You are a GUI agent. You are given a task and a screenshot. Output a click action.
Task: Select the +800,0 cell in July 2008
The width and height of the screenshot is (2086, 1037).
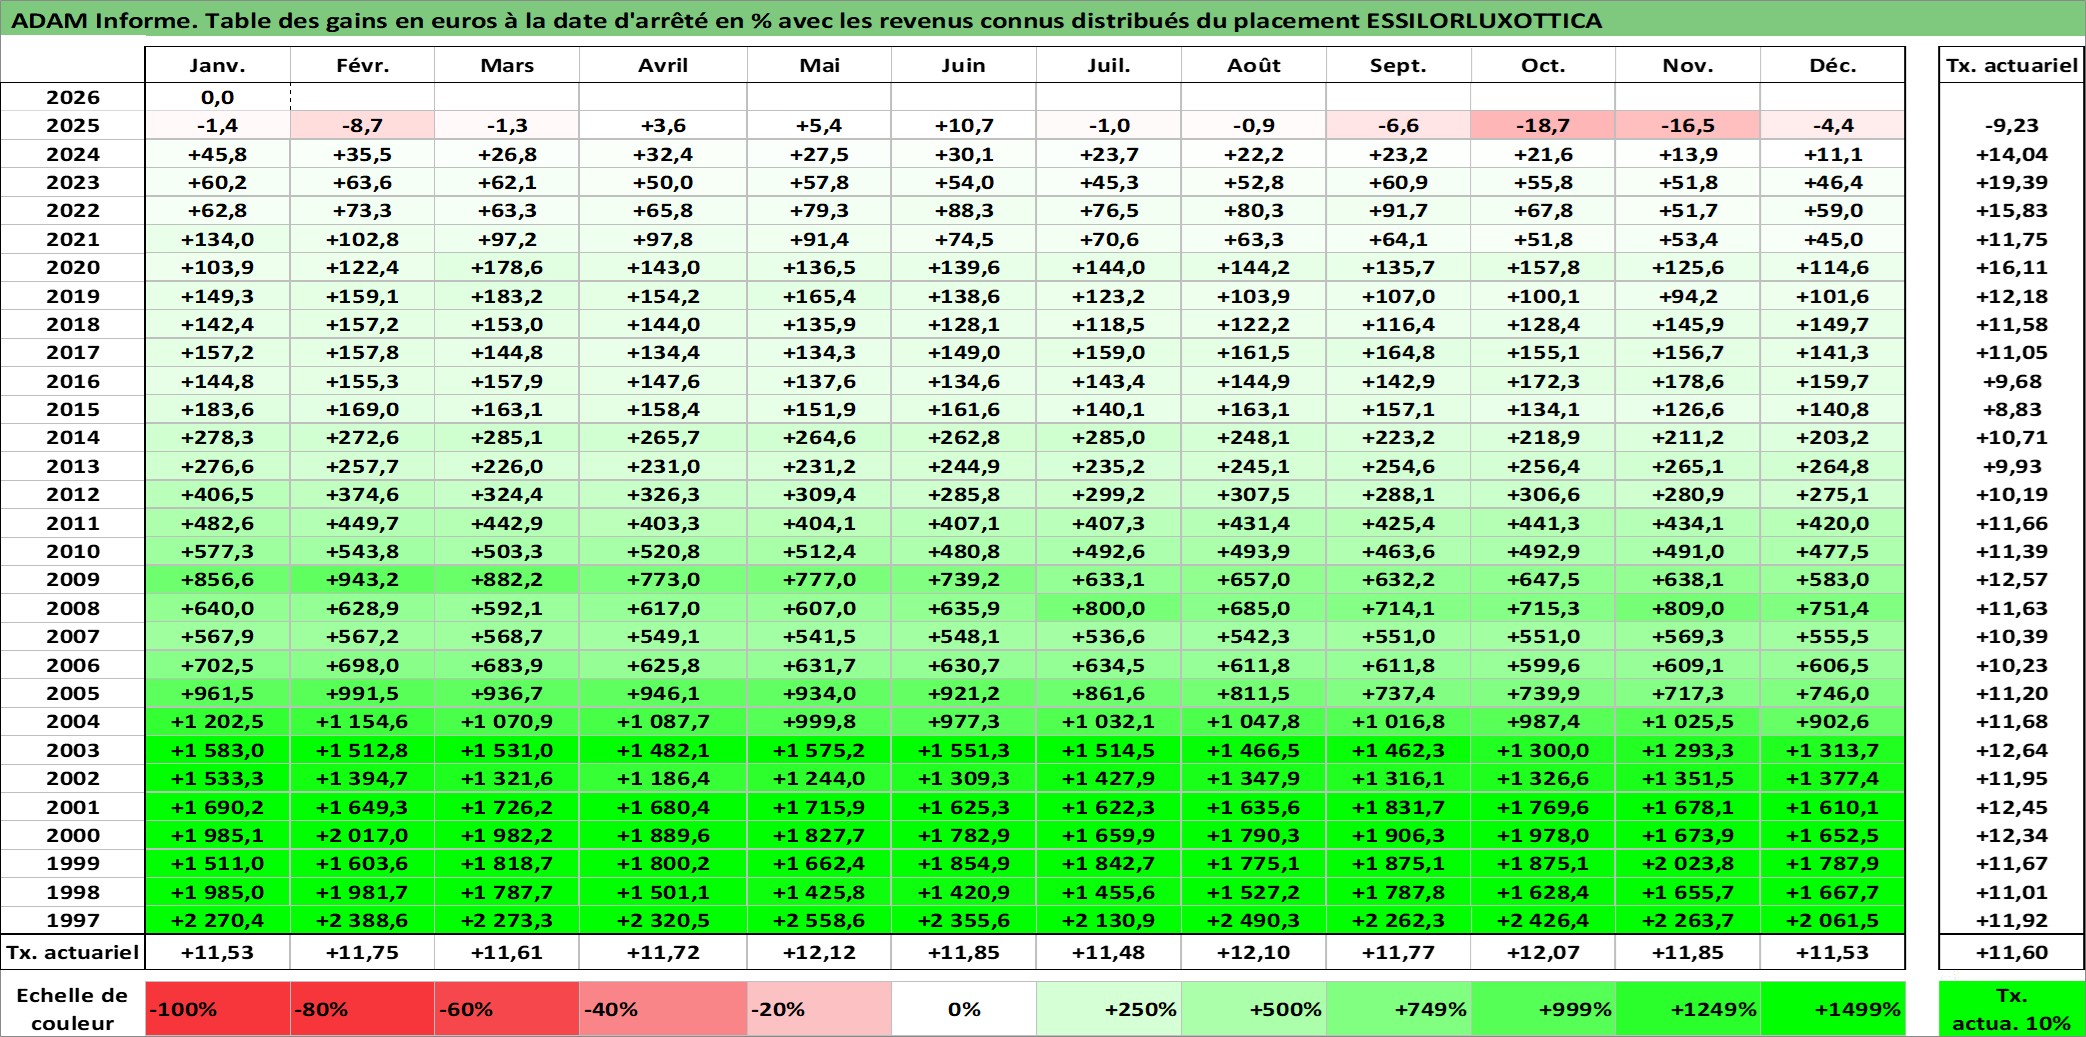(x=1109, y=608)
